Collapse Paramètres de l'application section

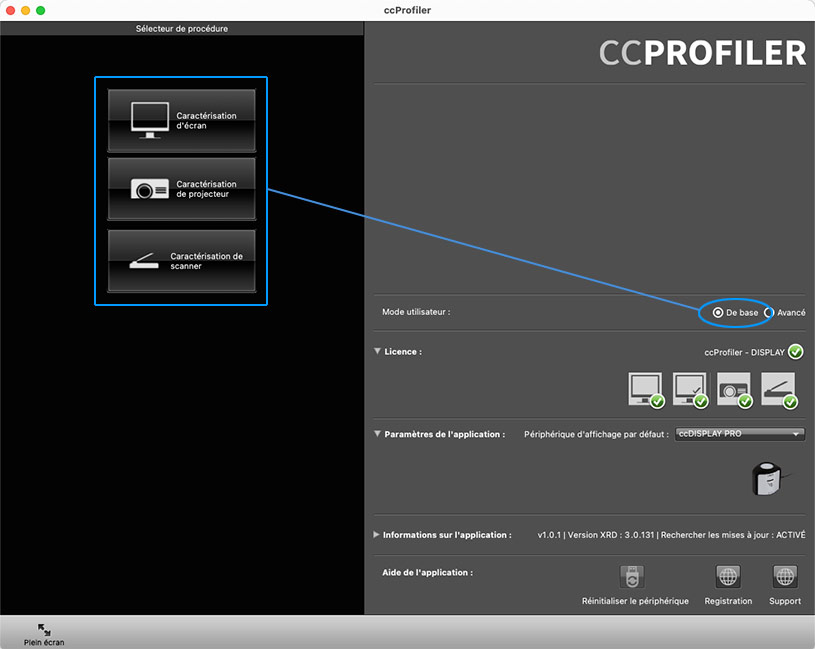(377, 434)
